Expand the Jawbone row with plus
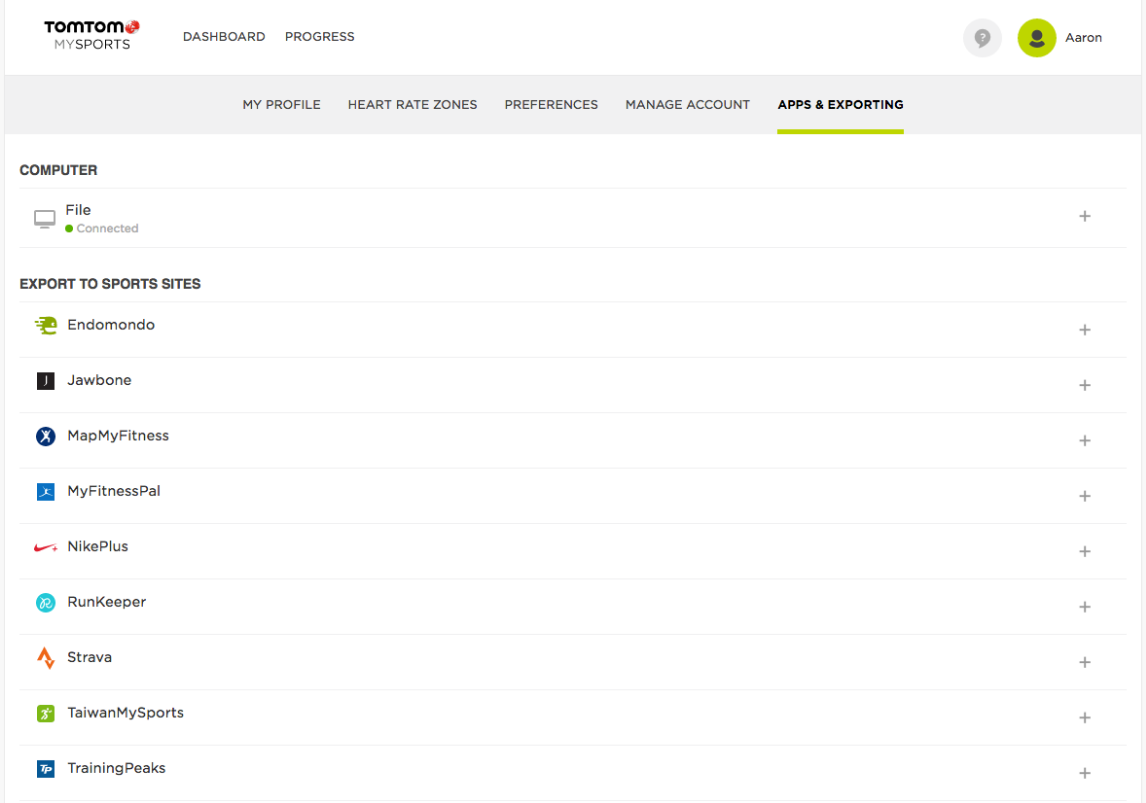Screen dimensions: 1146x803 (1085, 385)
